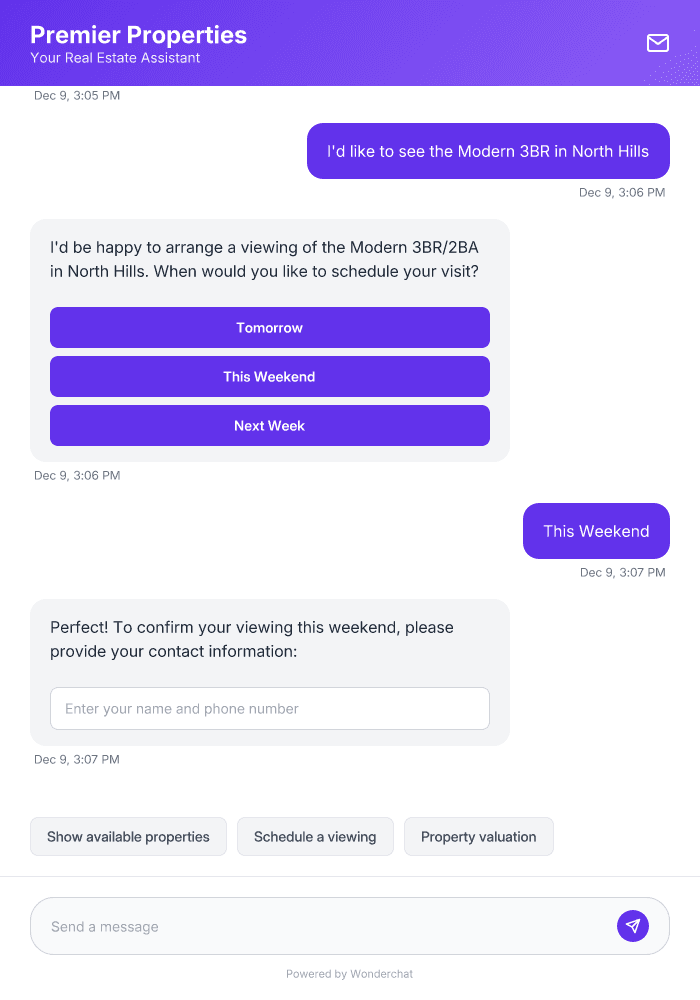Click the name and phone number field

point(270,708)
